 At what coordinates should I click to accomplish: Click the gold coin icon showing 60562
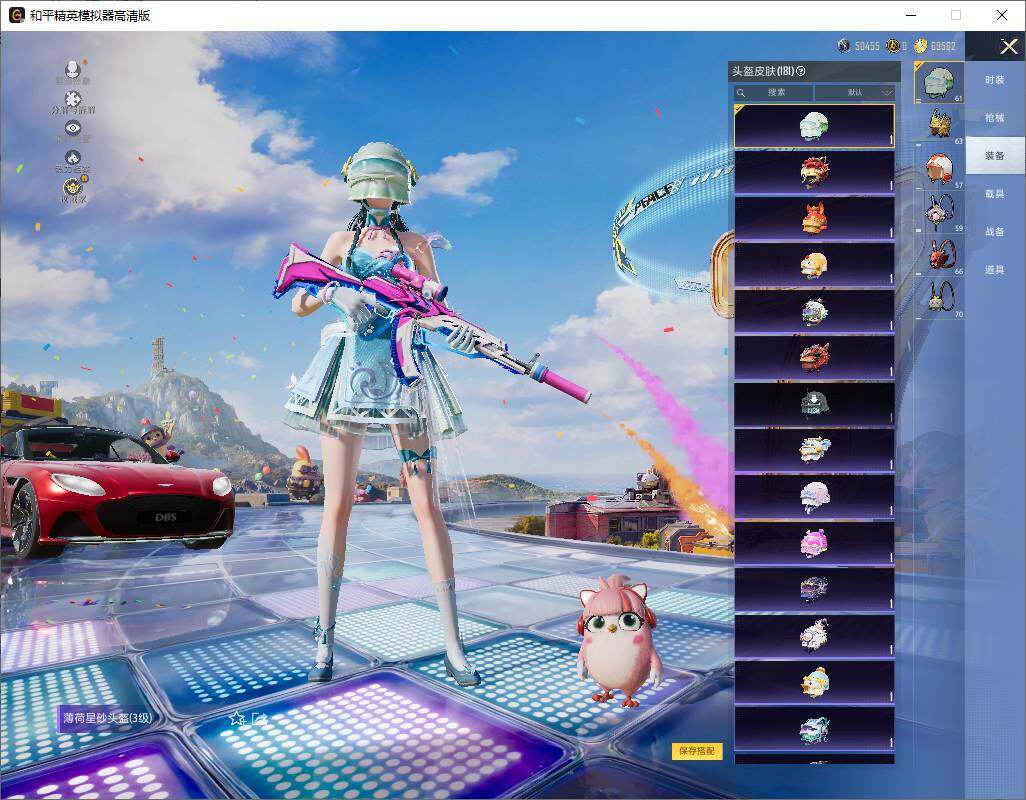pyautogui.click(x=921, y=46)
